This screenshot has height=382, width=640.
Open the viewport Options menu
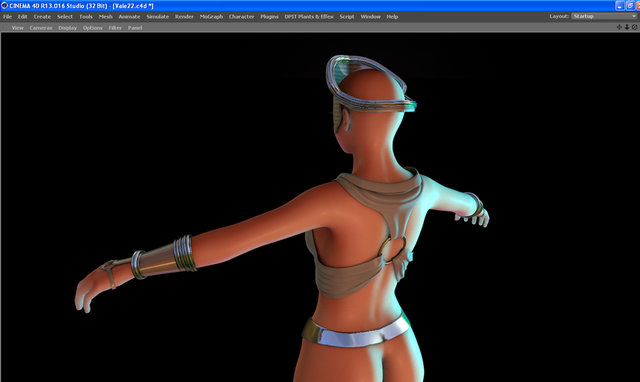93,28
